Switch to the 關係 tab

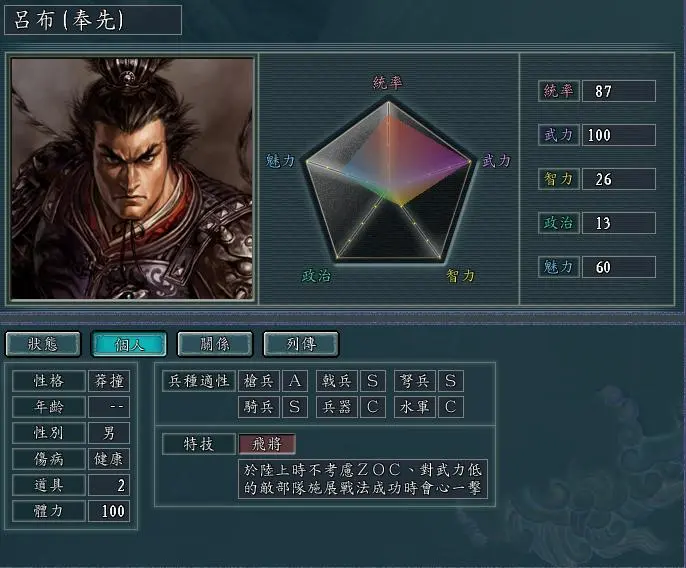coord(215,344)
